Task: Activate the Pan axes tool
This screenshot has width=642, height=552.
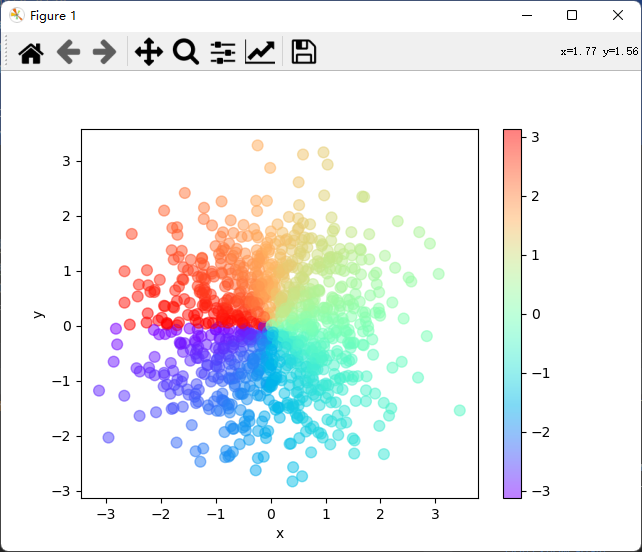Action: pos(149,52)
